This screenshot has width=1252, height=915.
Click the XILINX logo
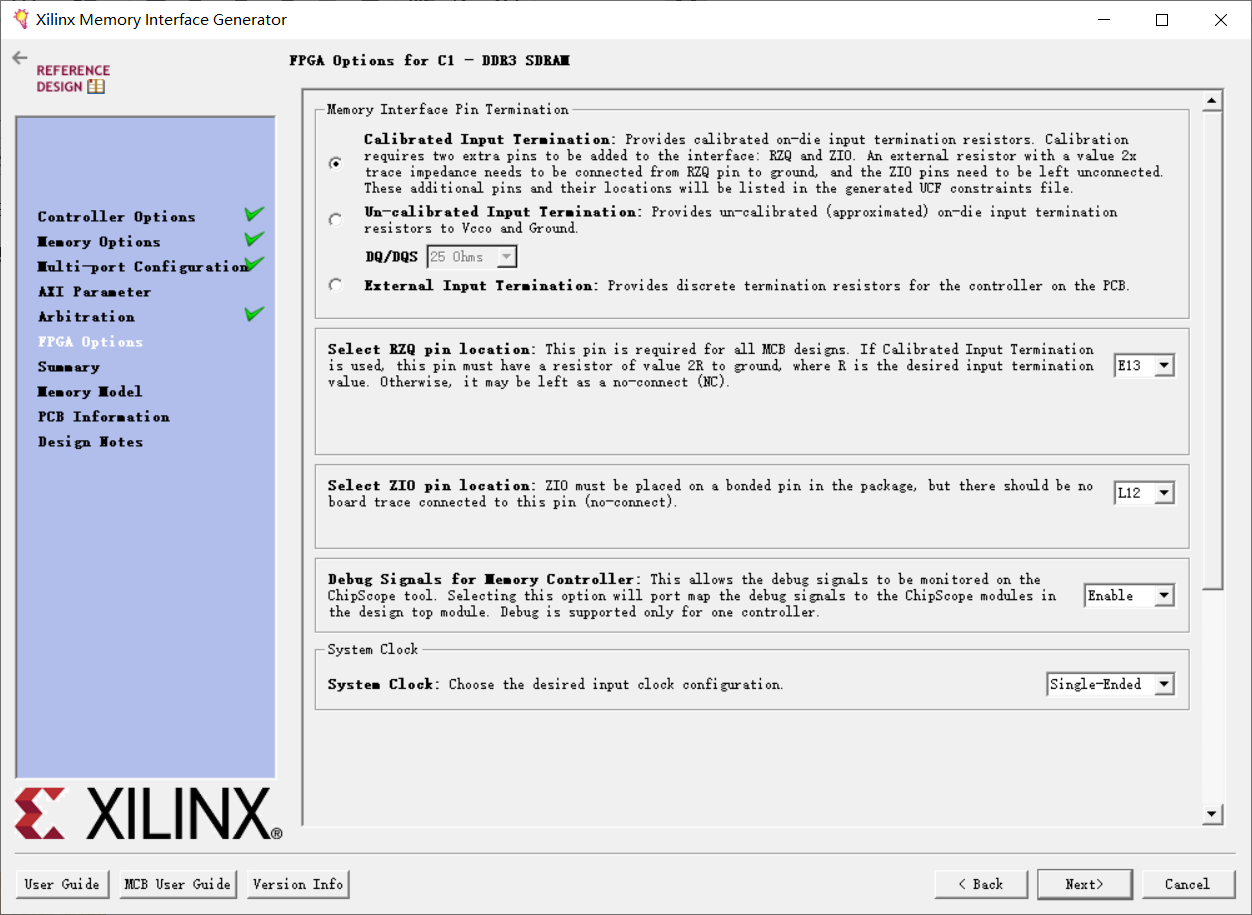click(147, 813)
